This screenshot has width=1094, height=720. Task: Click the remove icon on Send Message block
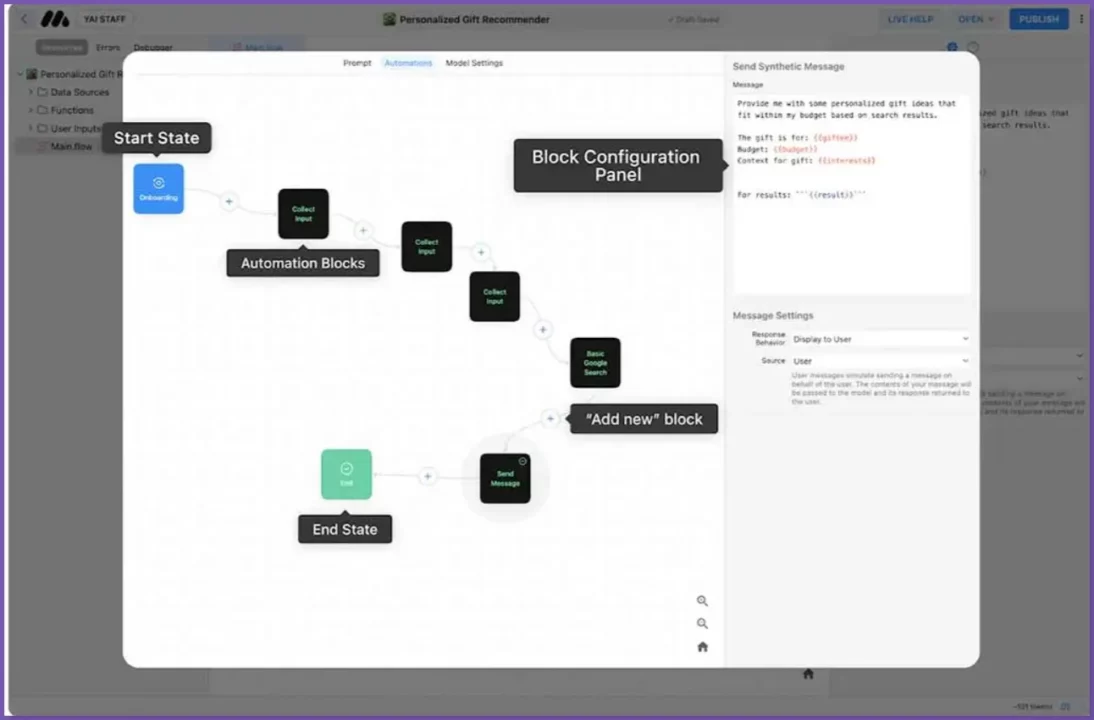coord(523,461)
